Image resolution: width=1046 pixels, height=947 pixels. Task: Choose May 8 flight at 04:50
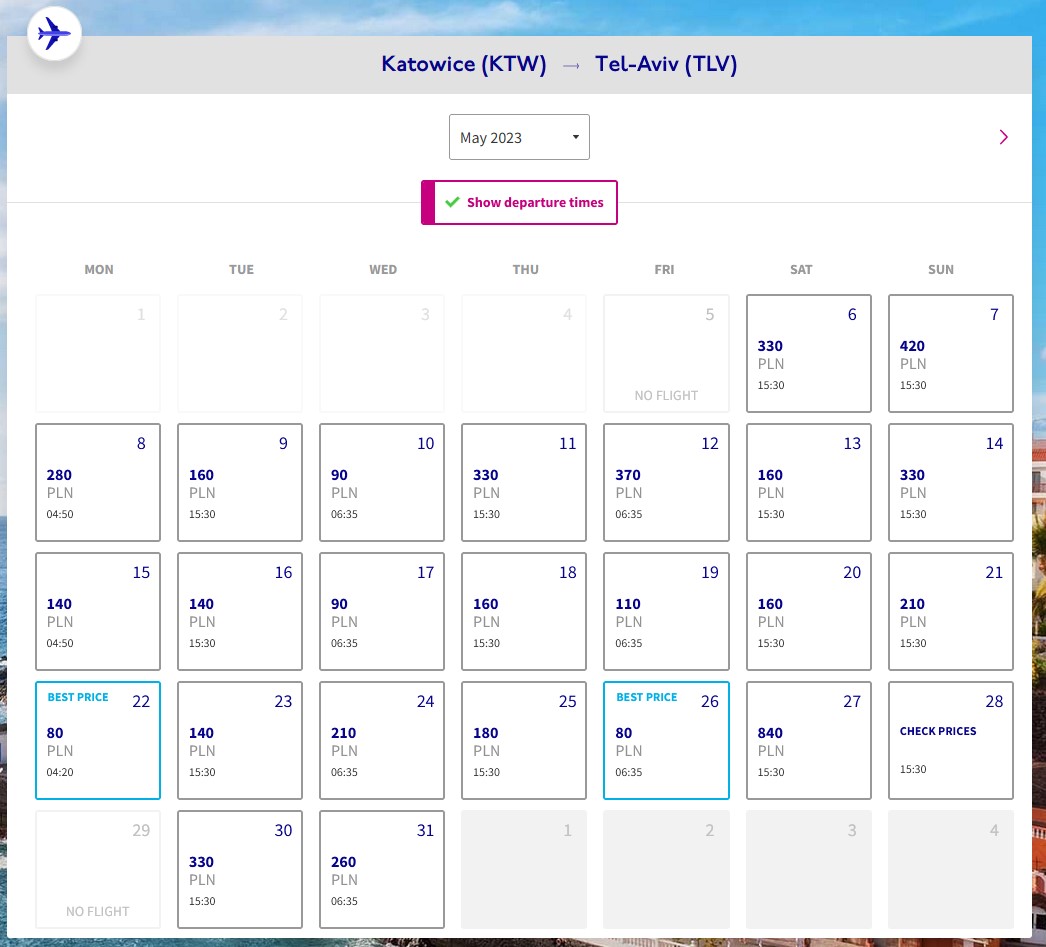[98, 482]
